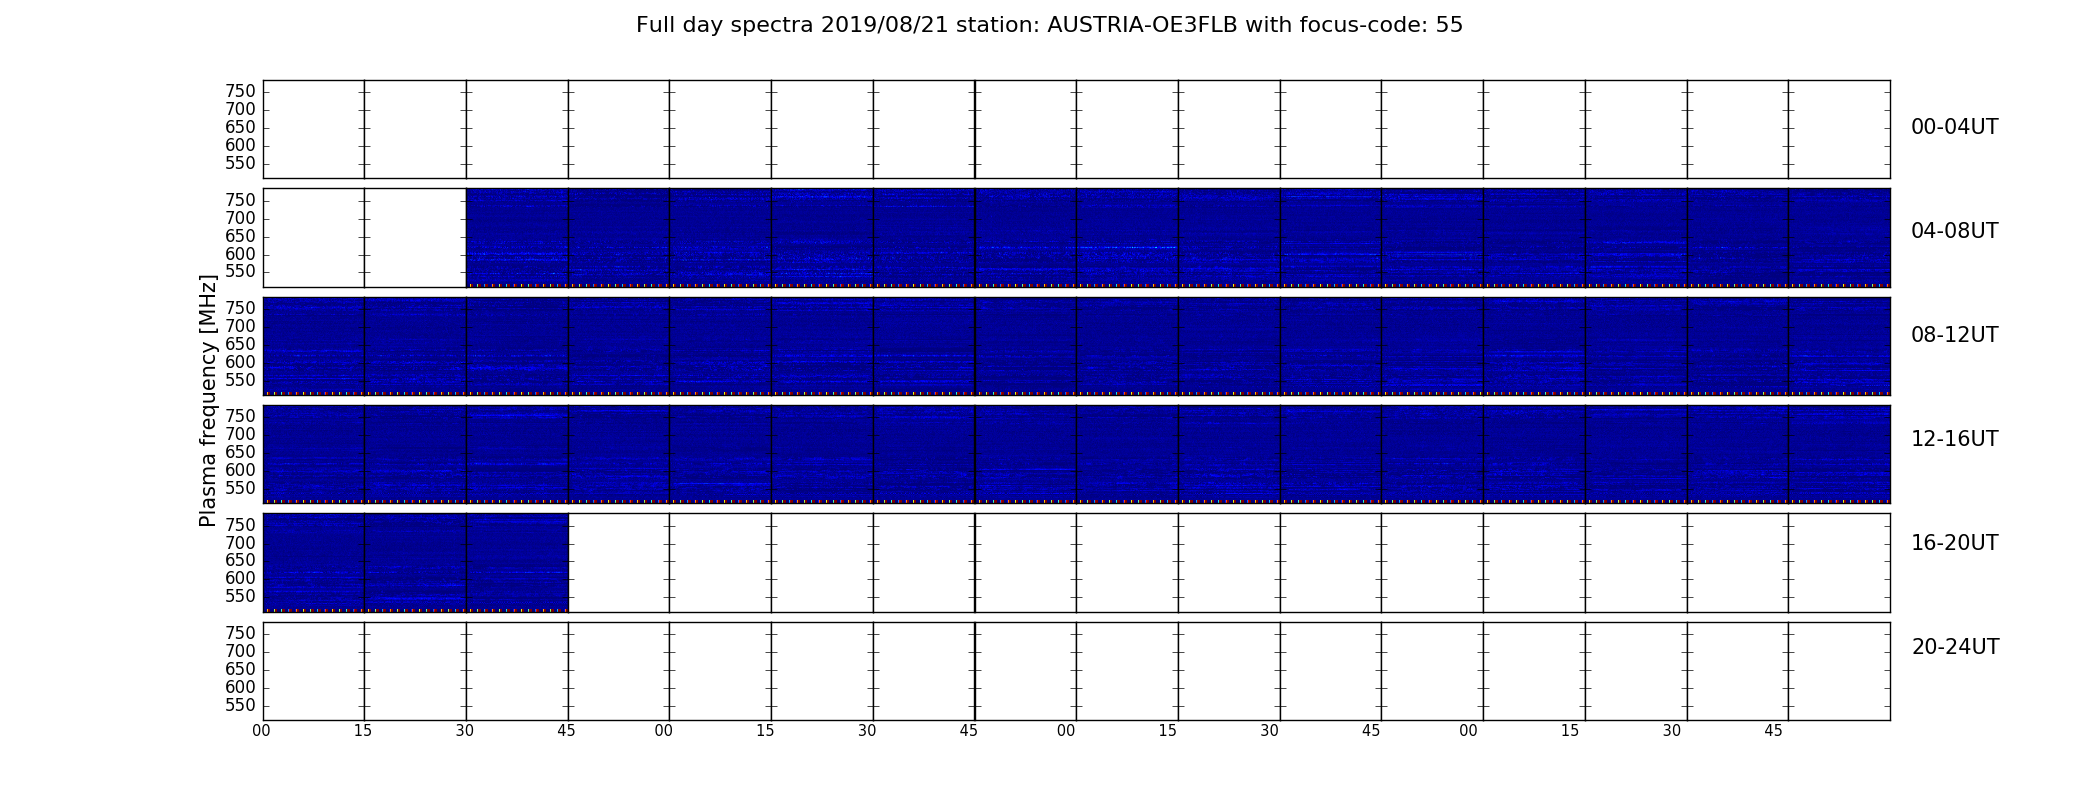Viewport: 2100px width, 800px height.
Task: Click the 650 tick label of the 12-16UT panel
Action: [240, 453]
